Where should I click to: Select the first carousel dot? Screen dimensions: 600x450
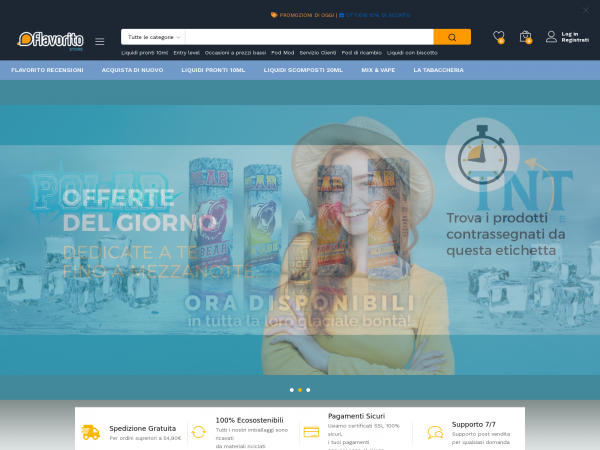(x=291, y=389)
